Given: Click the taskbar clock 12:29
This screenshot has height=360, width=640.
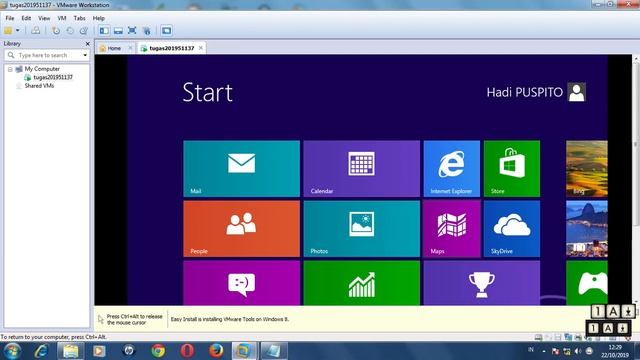Looking at the screenshot, I should [x=615, y=347].
